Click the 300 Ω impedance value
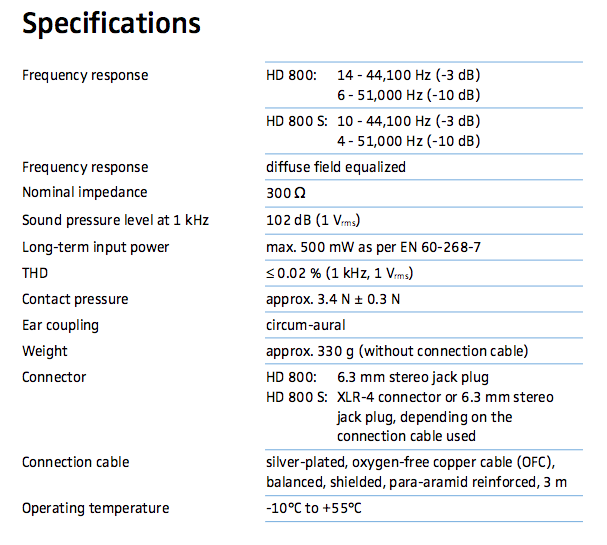The height and width of the screenshot is (545, 607). 280,193
